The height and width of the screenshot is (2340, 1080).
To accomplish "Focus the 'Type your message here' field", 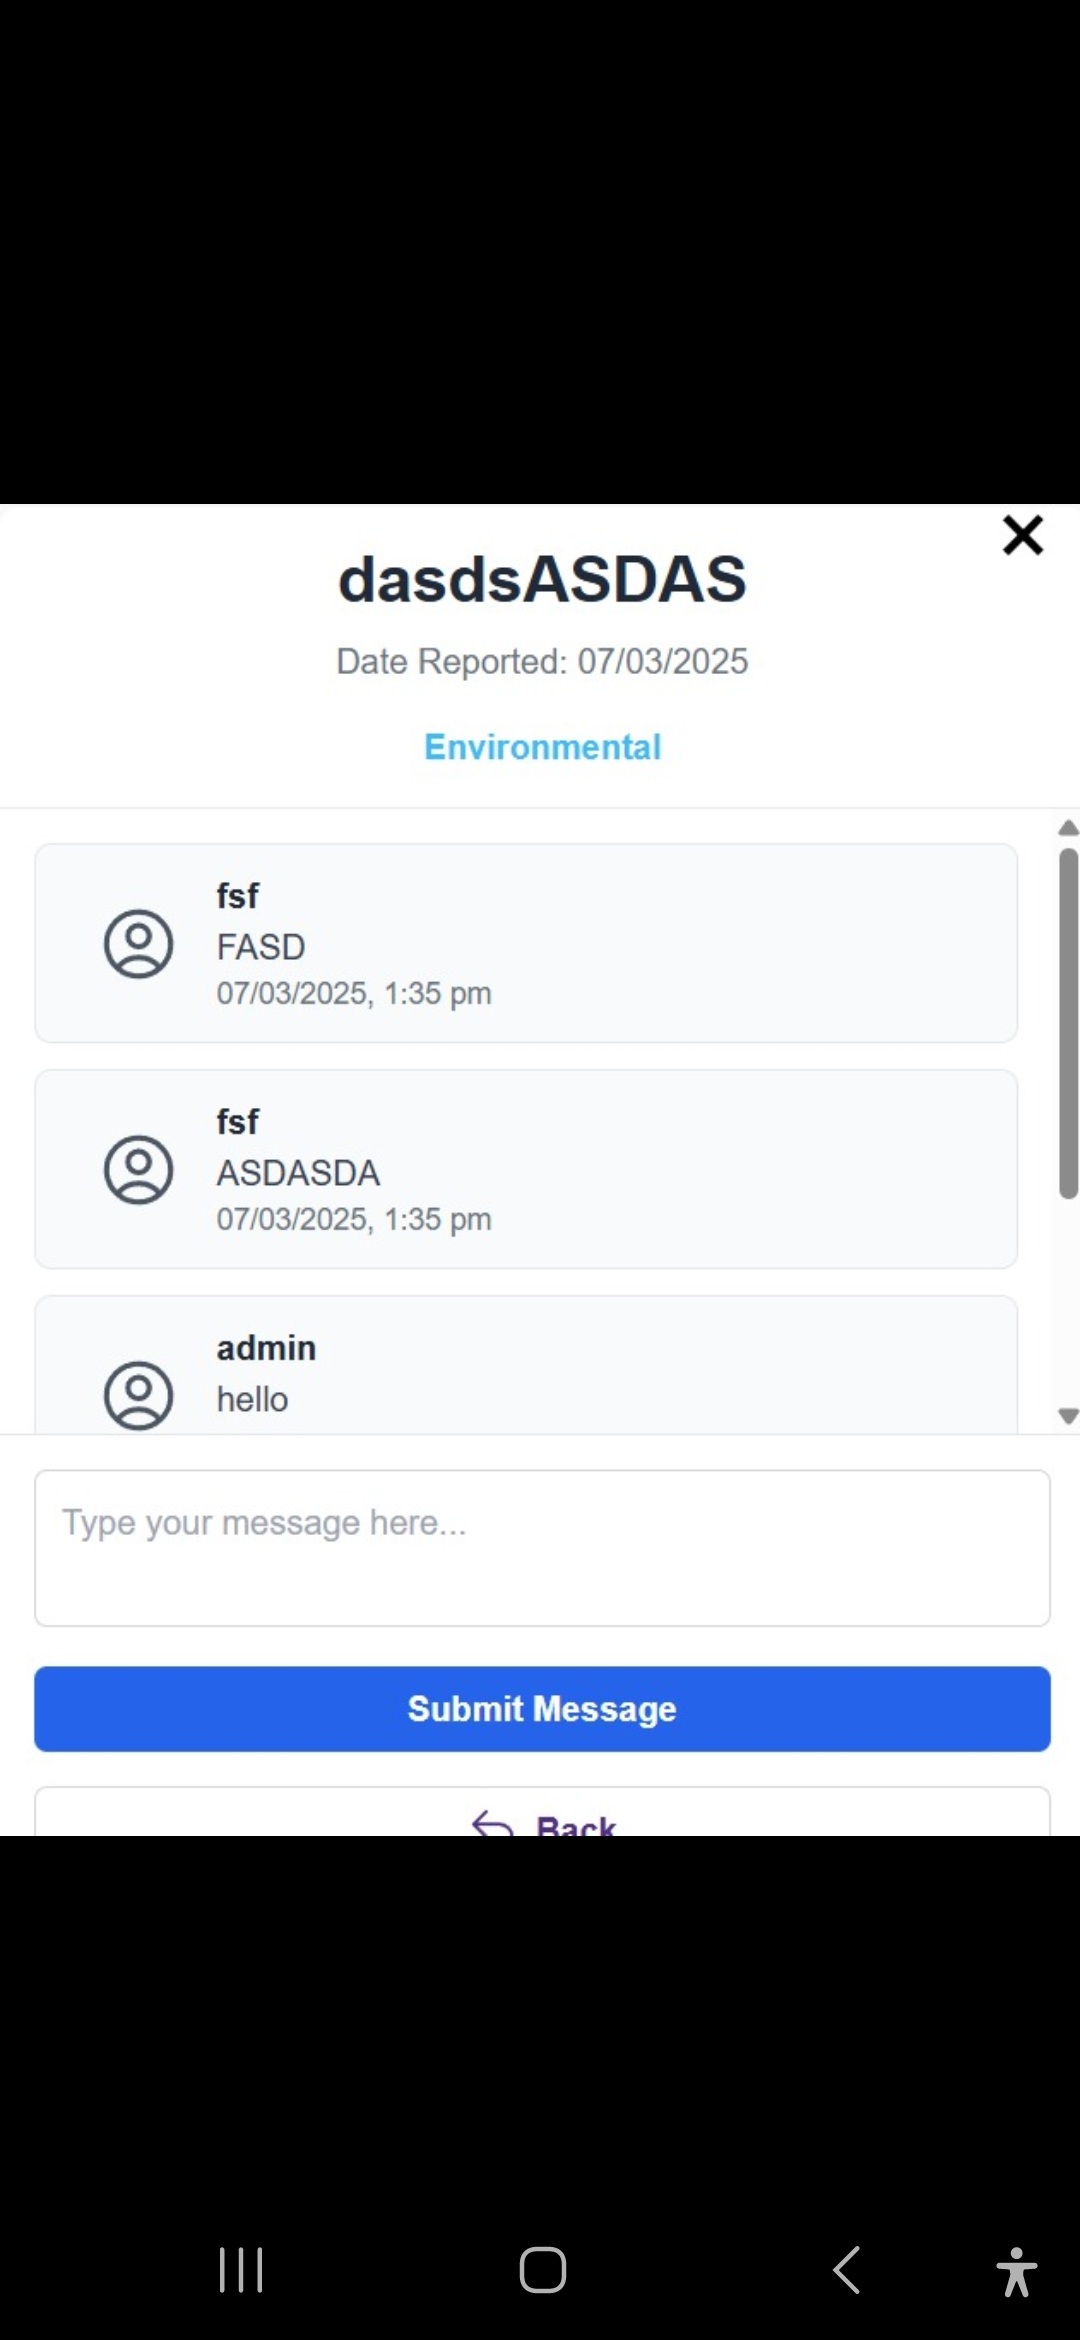I will point(542,1548).
